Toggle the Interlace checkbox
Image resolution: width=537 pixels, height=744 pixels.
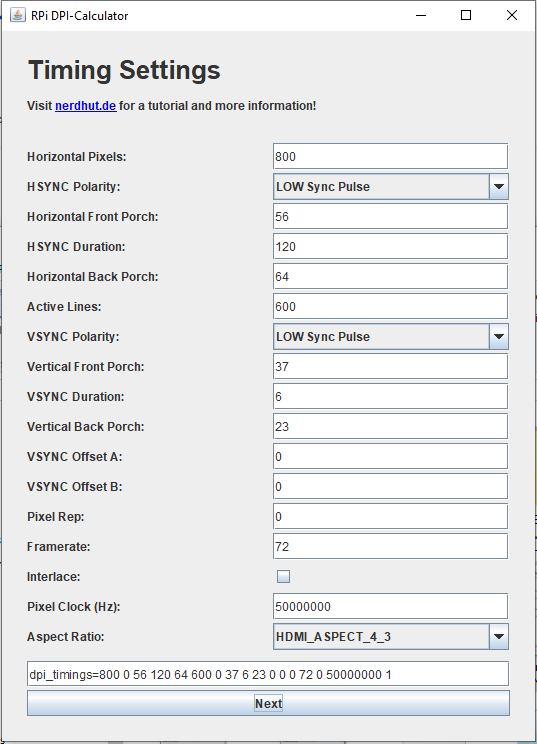283,577
